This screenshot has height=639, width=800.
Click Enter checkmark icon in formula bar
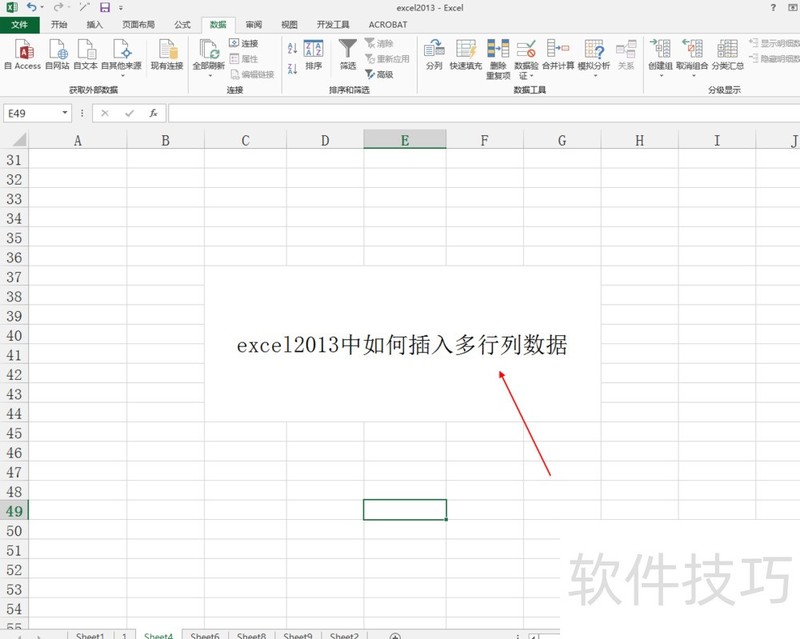(x=129, y=113)
